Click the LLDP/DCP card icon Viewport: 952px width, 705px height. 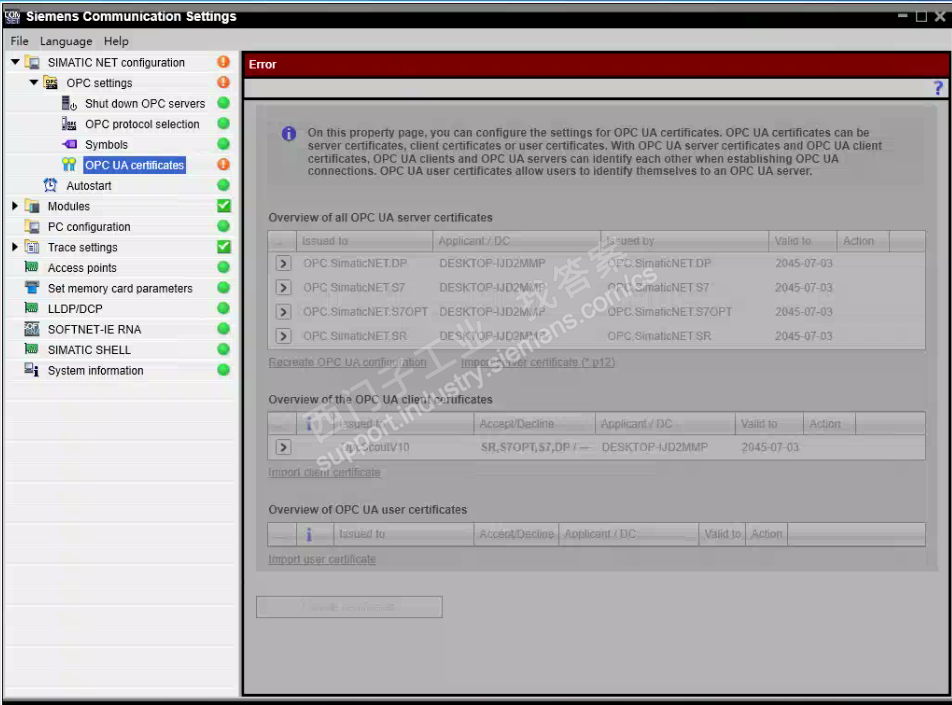(x=32, y=308)
